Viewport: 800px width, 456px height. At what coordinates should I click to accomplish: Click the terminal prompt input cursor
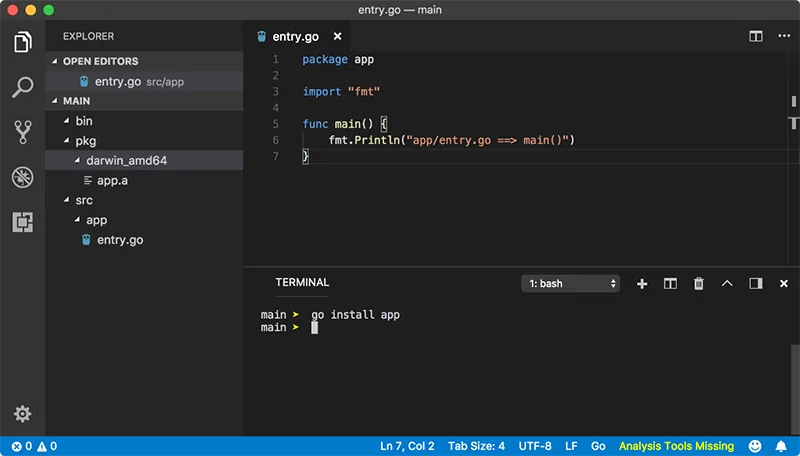(x=314, y=327)
